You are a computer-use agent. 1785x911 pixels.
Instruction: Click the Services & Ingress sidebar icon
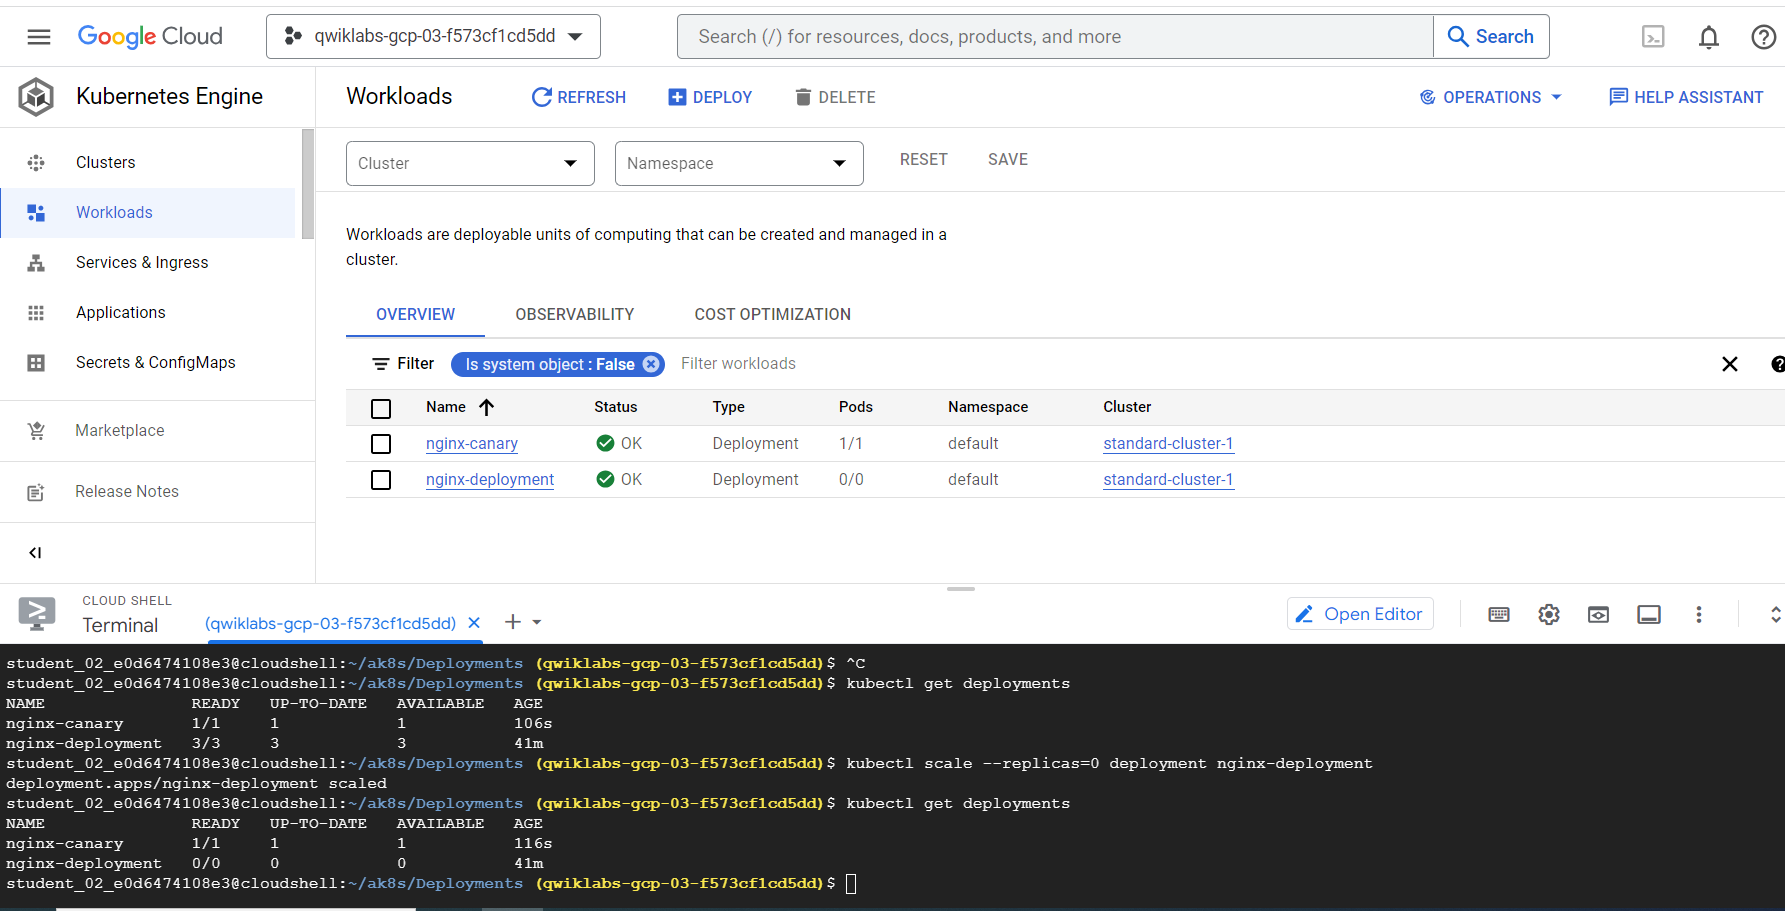[x=36, y=262]
